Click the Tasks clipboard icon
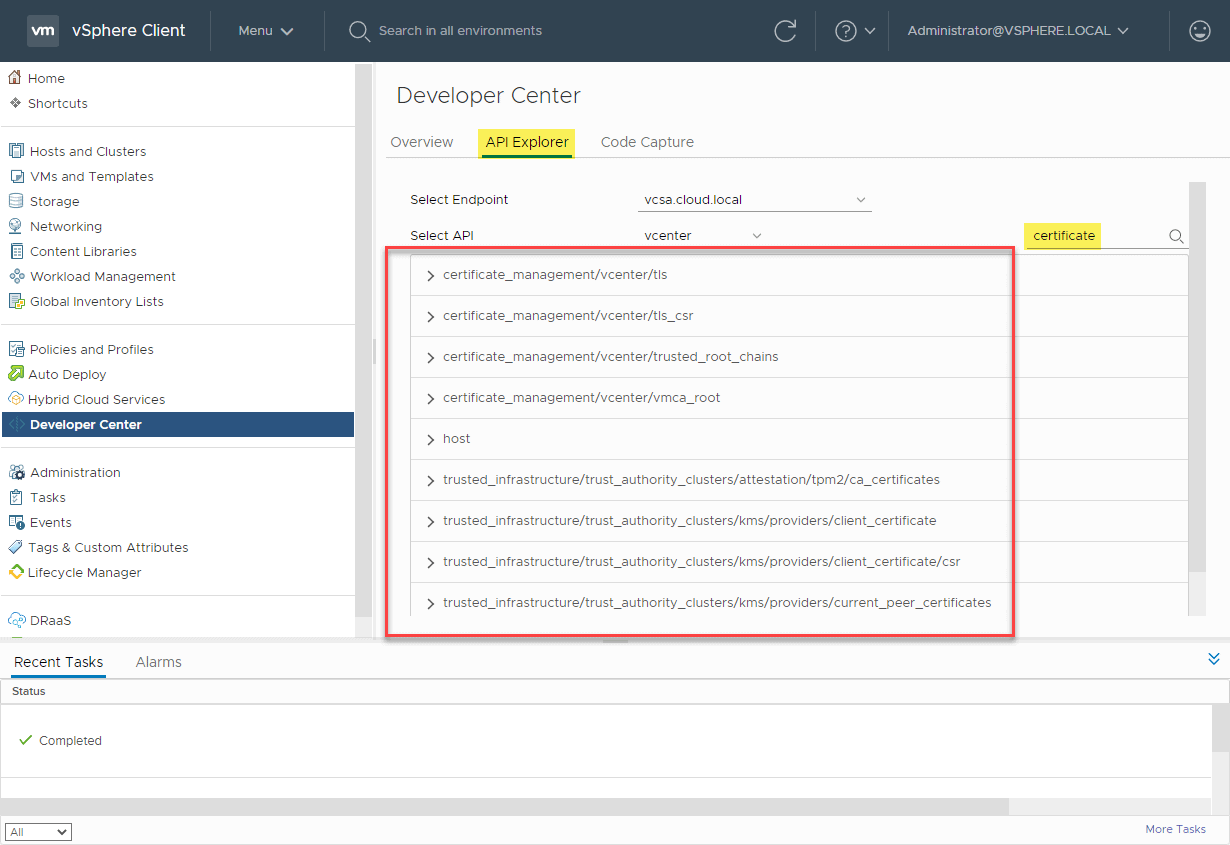 (16, 497)
